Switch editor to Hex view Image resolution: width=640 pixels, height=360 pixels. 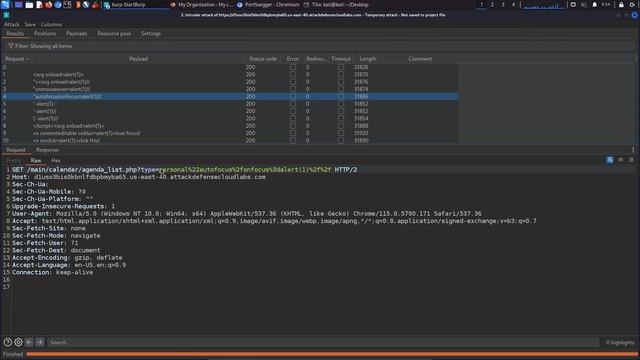56,160
